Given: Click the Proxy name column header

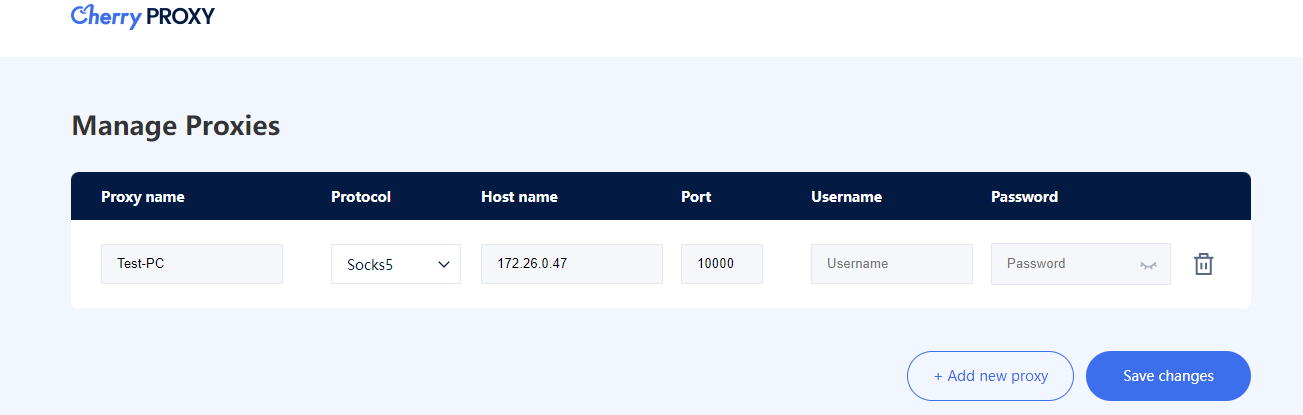Looking at the screenshot, I should coord(143,197).
